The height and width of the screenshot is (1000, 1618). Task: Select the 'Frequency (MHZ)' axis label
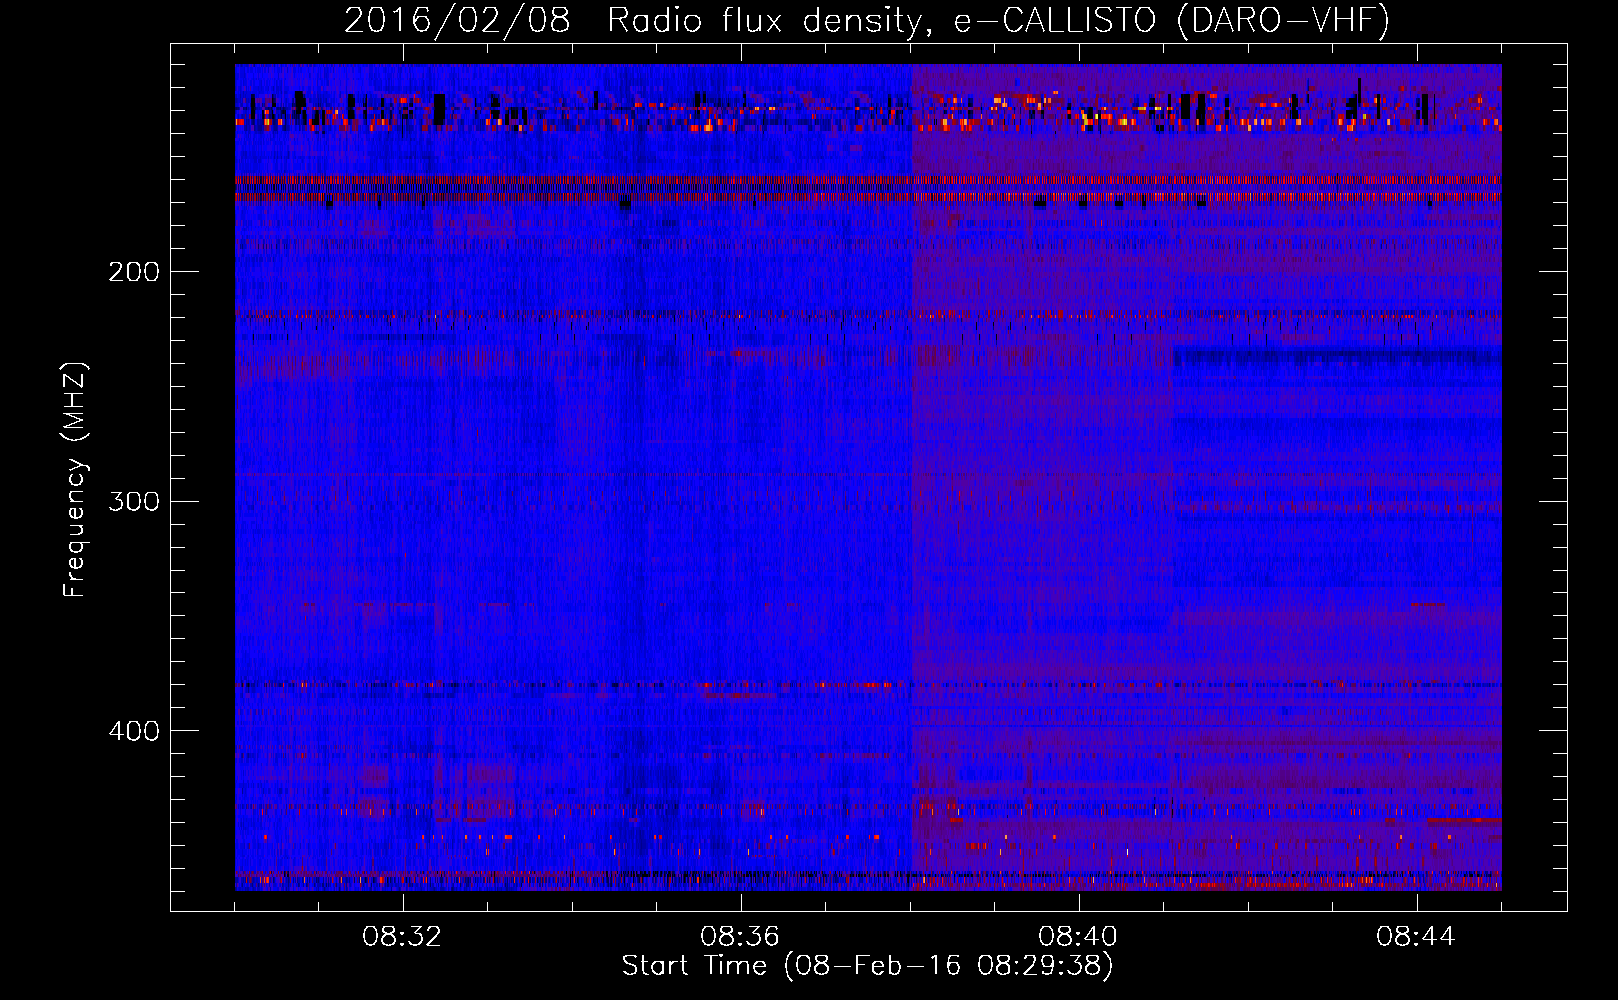[x=75, y=479]
